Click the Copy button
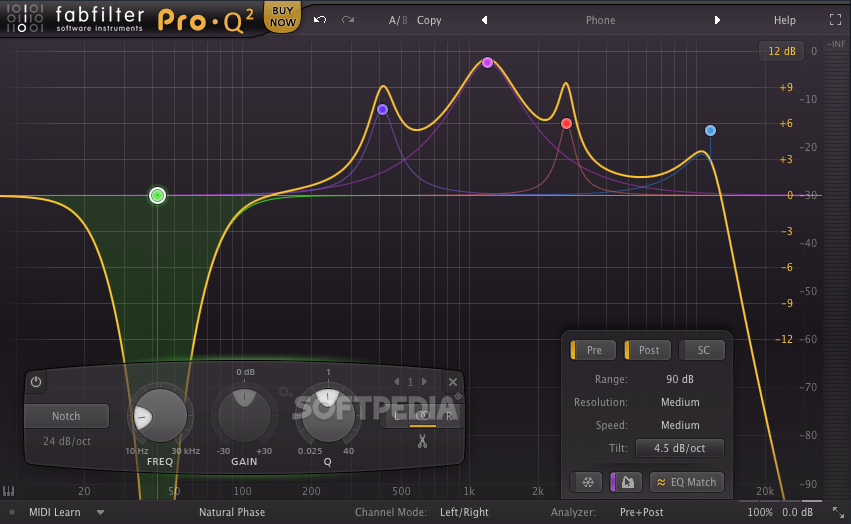This screenshot has height=524, width=851. 429,20
